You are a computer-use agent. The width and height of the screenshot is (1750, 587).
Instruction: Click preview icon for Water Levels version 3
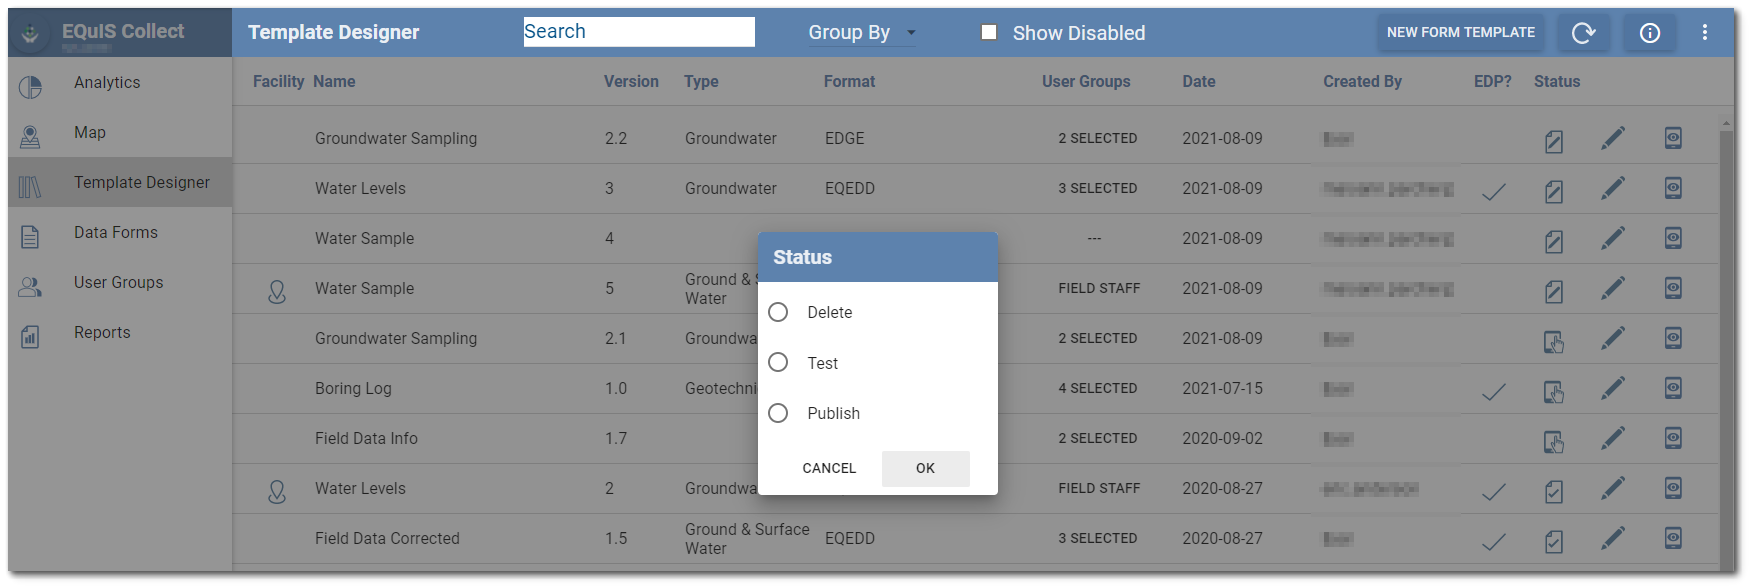pos(1673,189)
